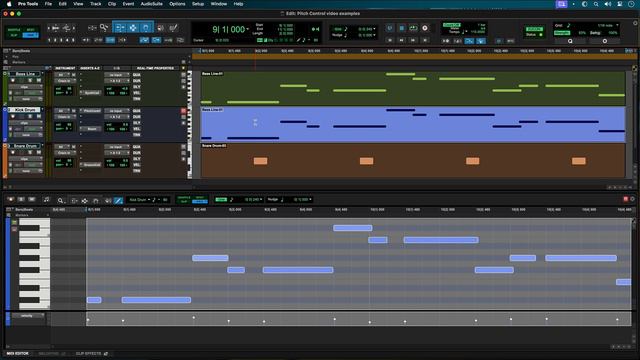Open the Track menu
Screen dimensions: 640x360
point(96,4)
